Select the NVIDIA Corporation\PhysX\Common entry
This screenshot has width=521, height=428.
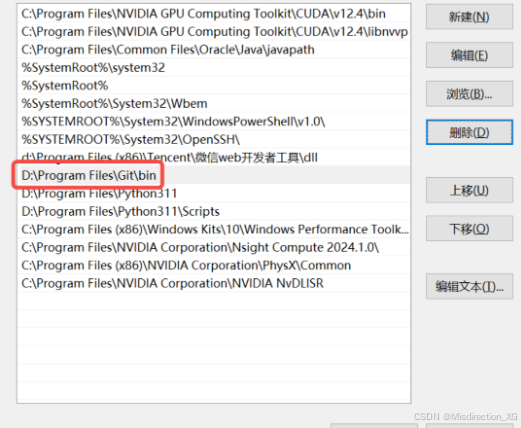click(214, 265)
